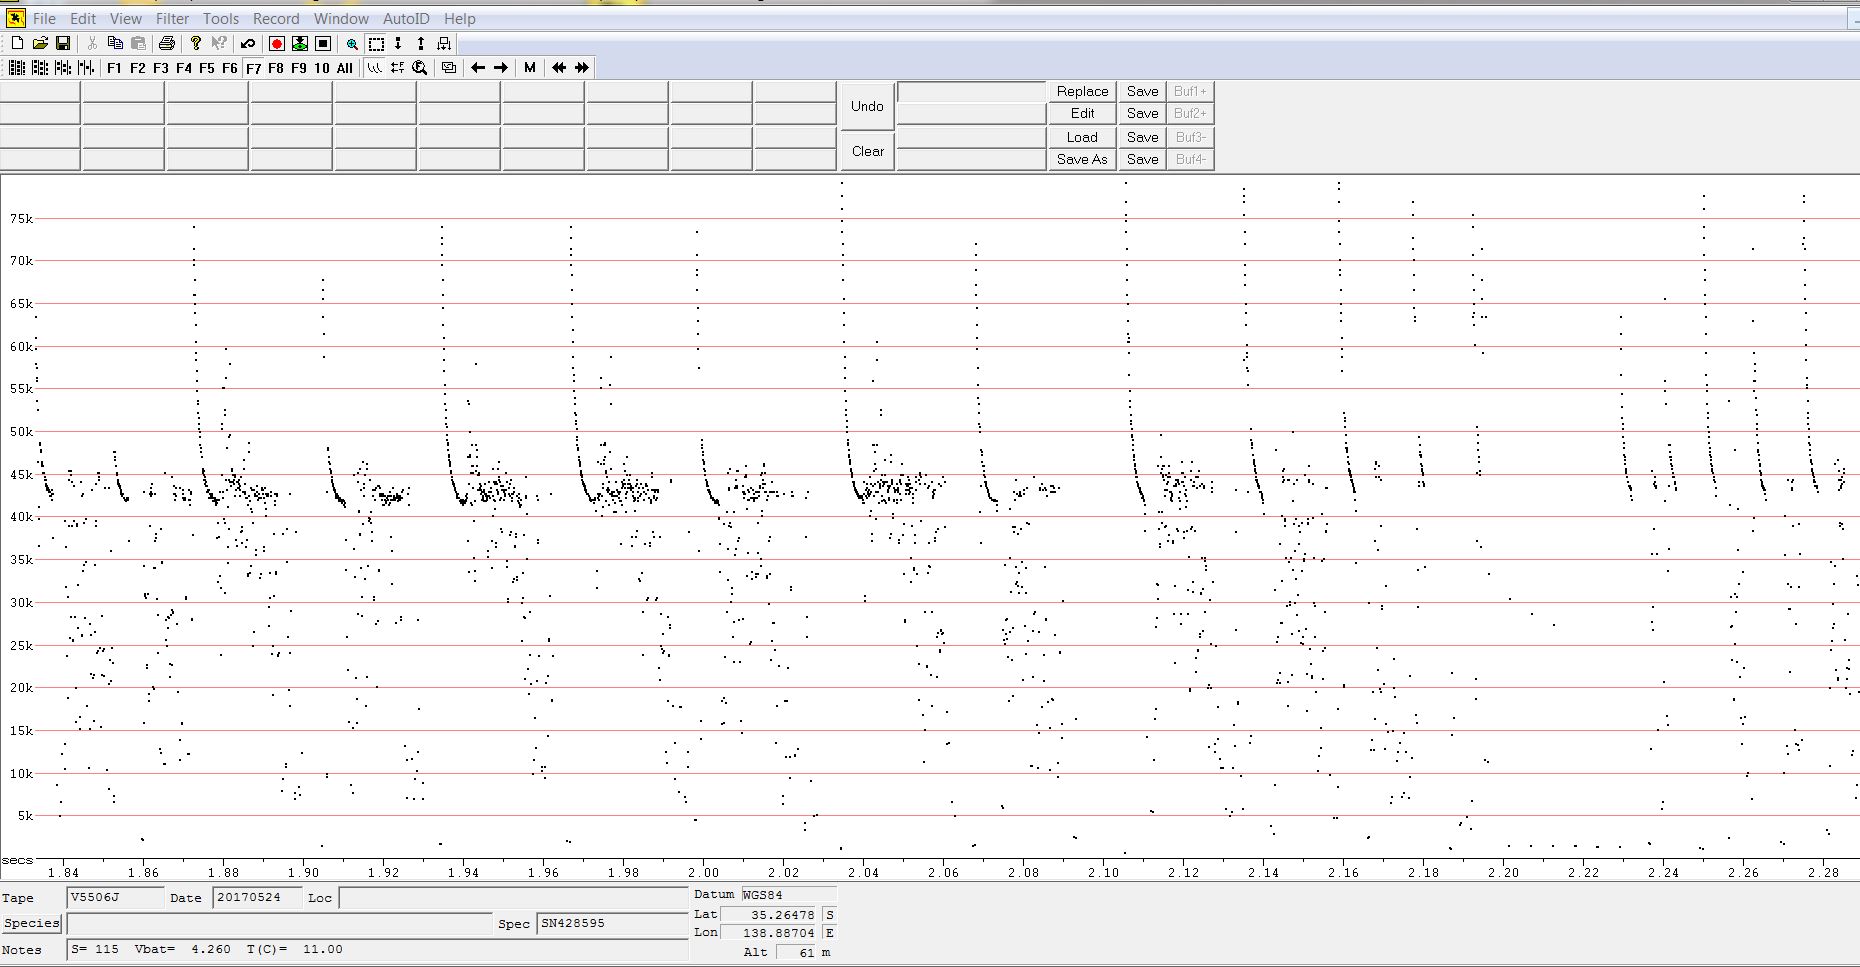This screenshot has height=967, width=1860.
Task: Click the magnifier zoom icon
Action: pyautogui.click(x=352, y=43)
